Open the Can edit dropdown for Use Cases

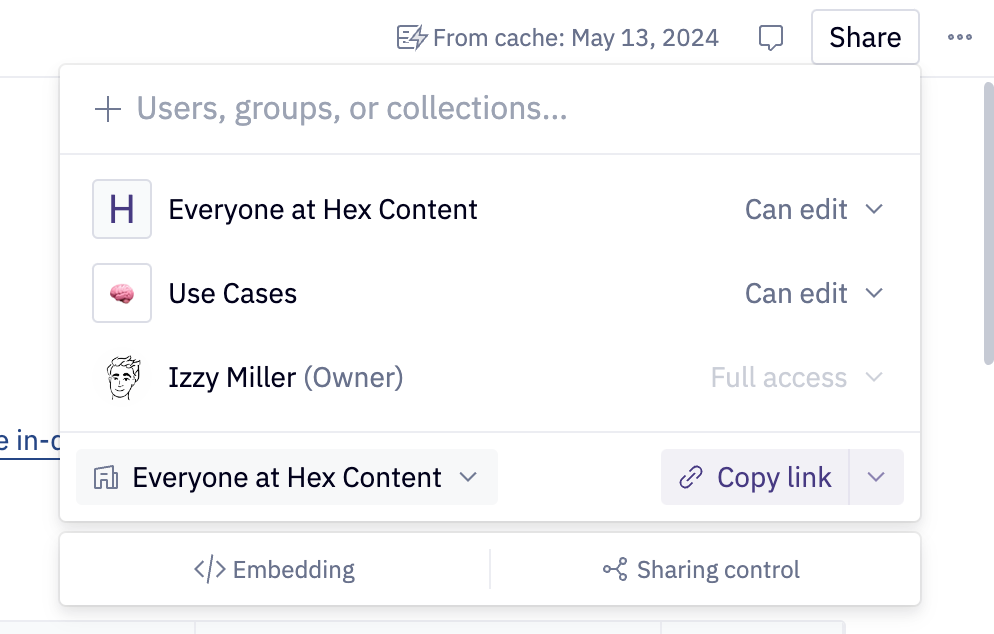[815, 293]
